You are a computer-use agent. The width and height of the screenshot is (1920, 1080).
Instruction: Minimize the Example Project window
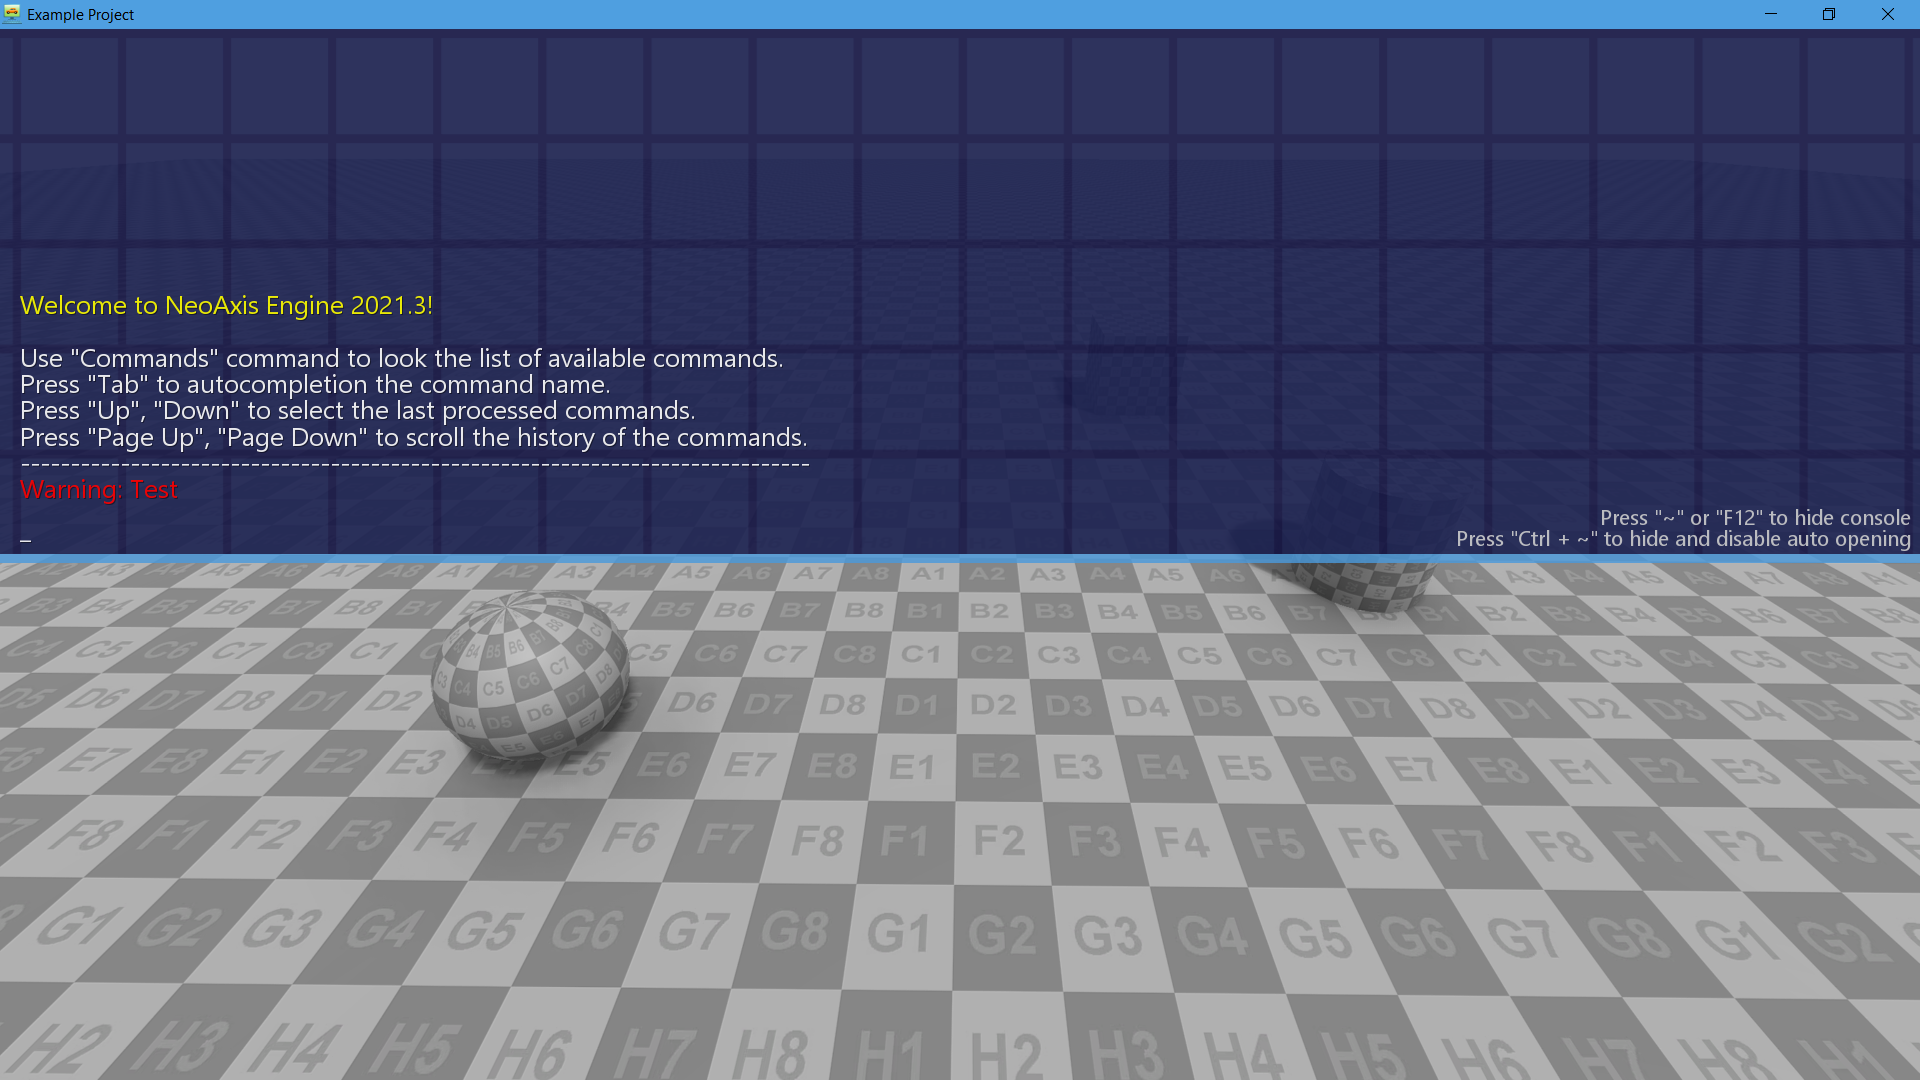(1771, 14)
